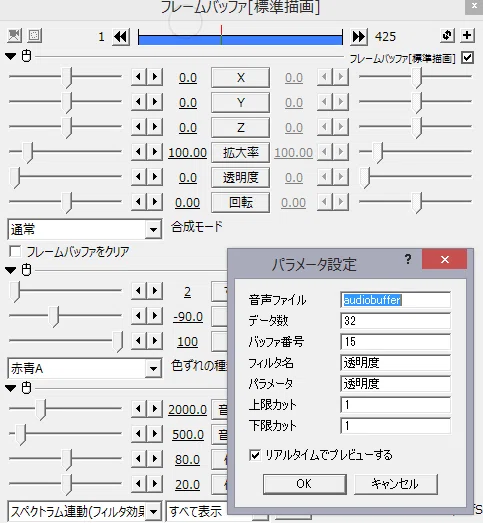Click the 上限カット input field
This screenshot has height=523, width=483.
pos(395,405)
